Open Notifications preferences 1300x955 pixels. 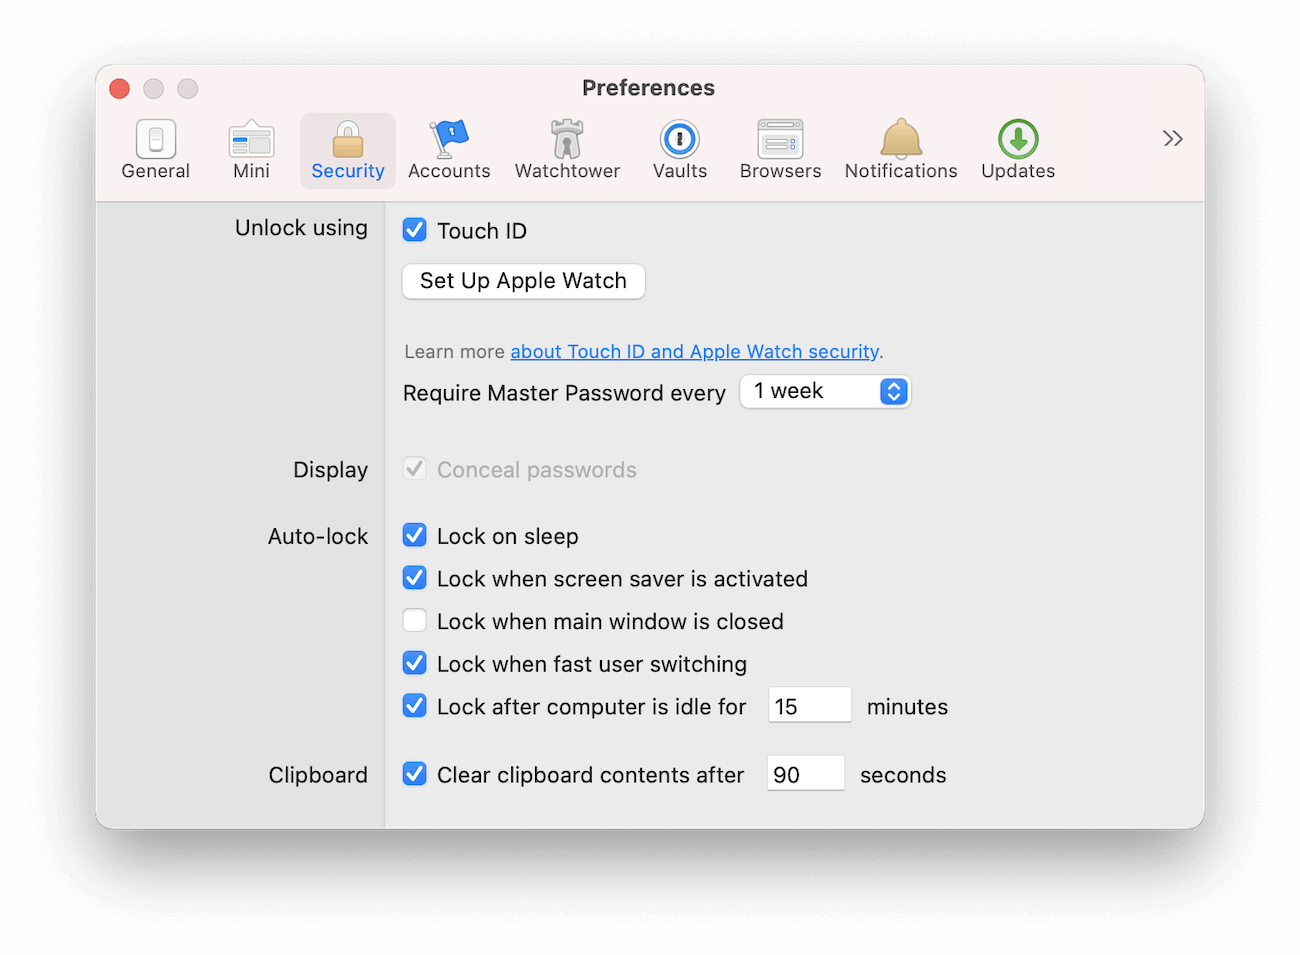pos(900,150)
